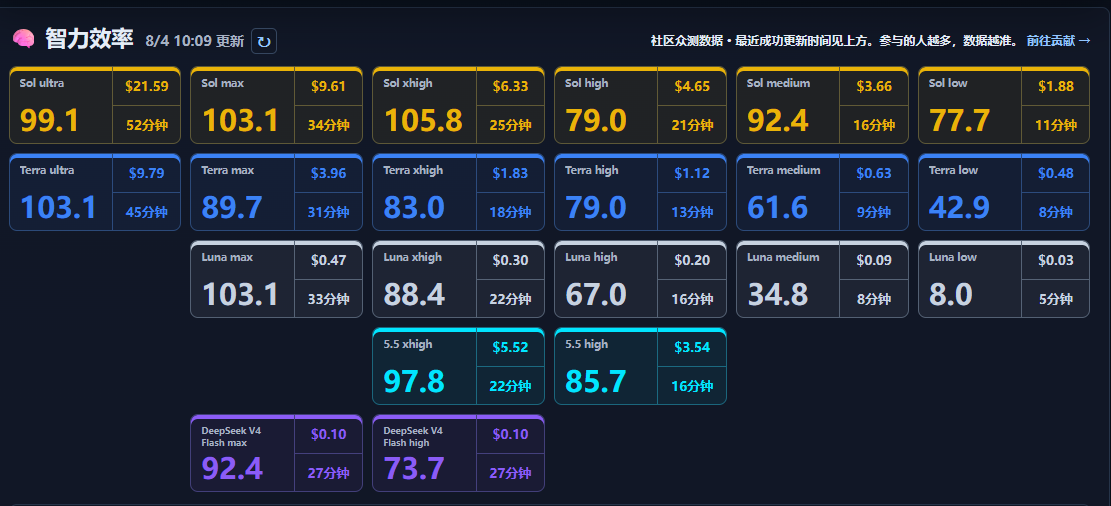
Task: Open the 前往贡献 link
Action: point(1059,41)
